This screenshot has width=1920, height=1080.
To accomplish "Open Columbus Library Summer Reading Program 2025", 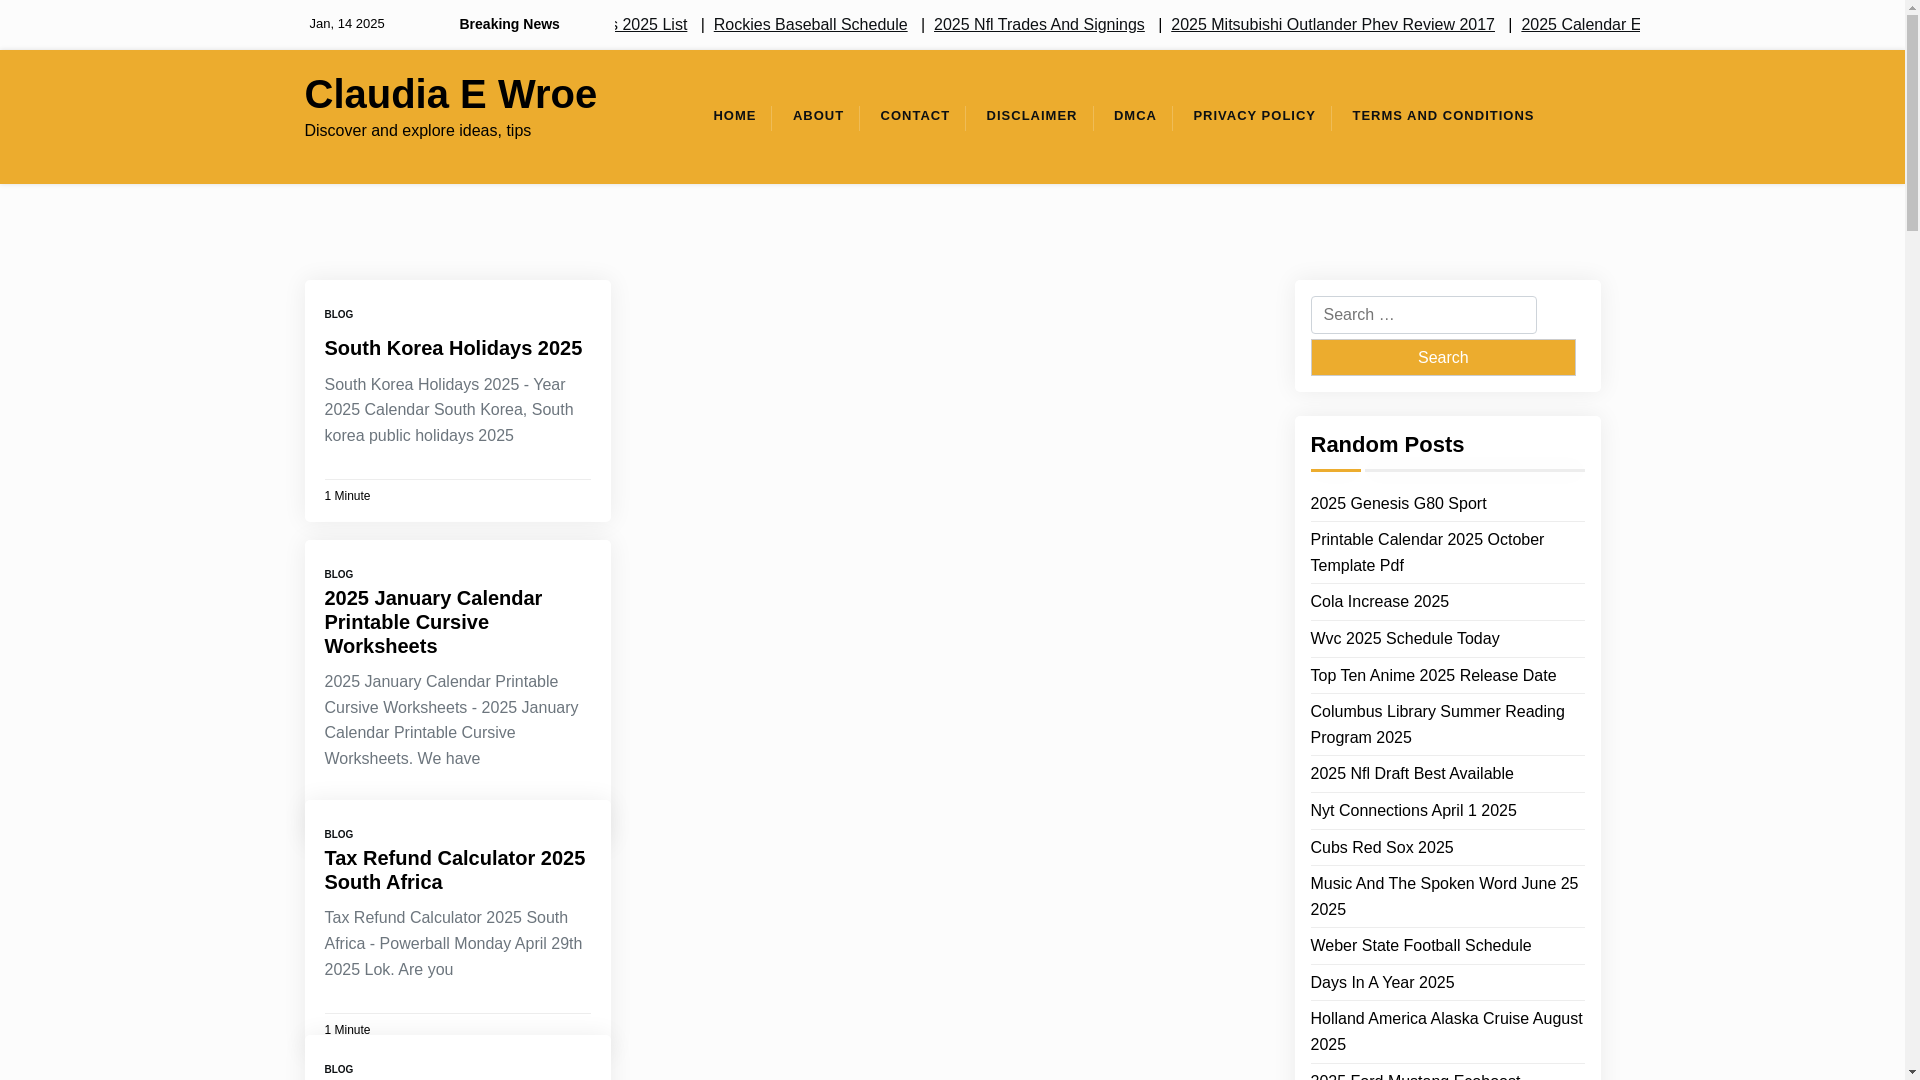I will coord(1437,725).
